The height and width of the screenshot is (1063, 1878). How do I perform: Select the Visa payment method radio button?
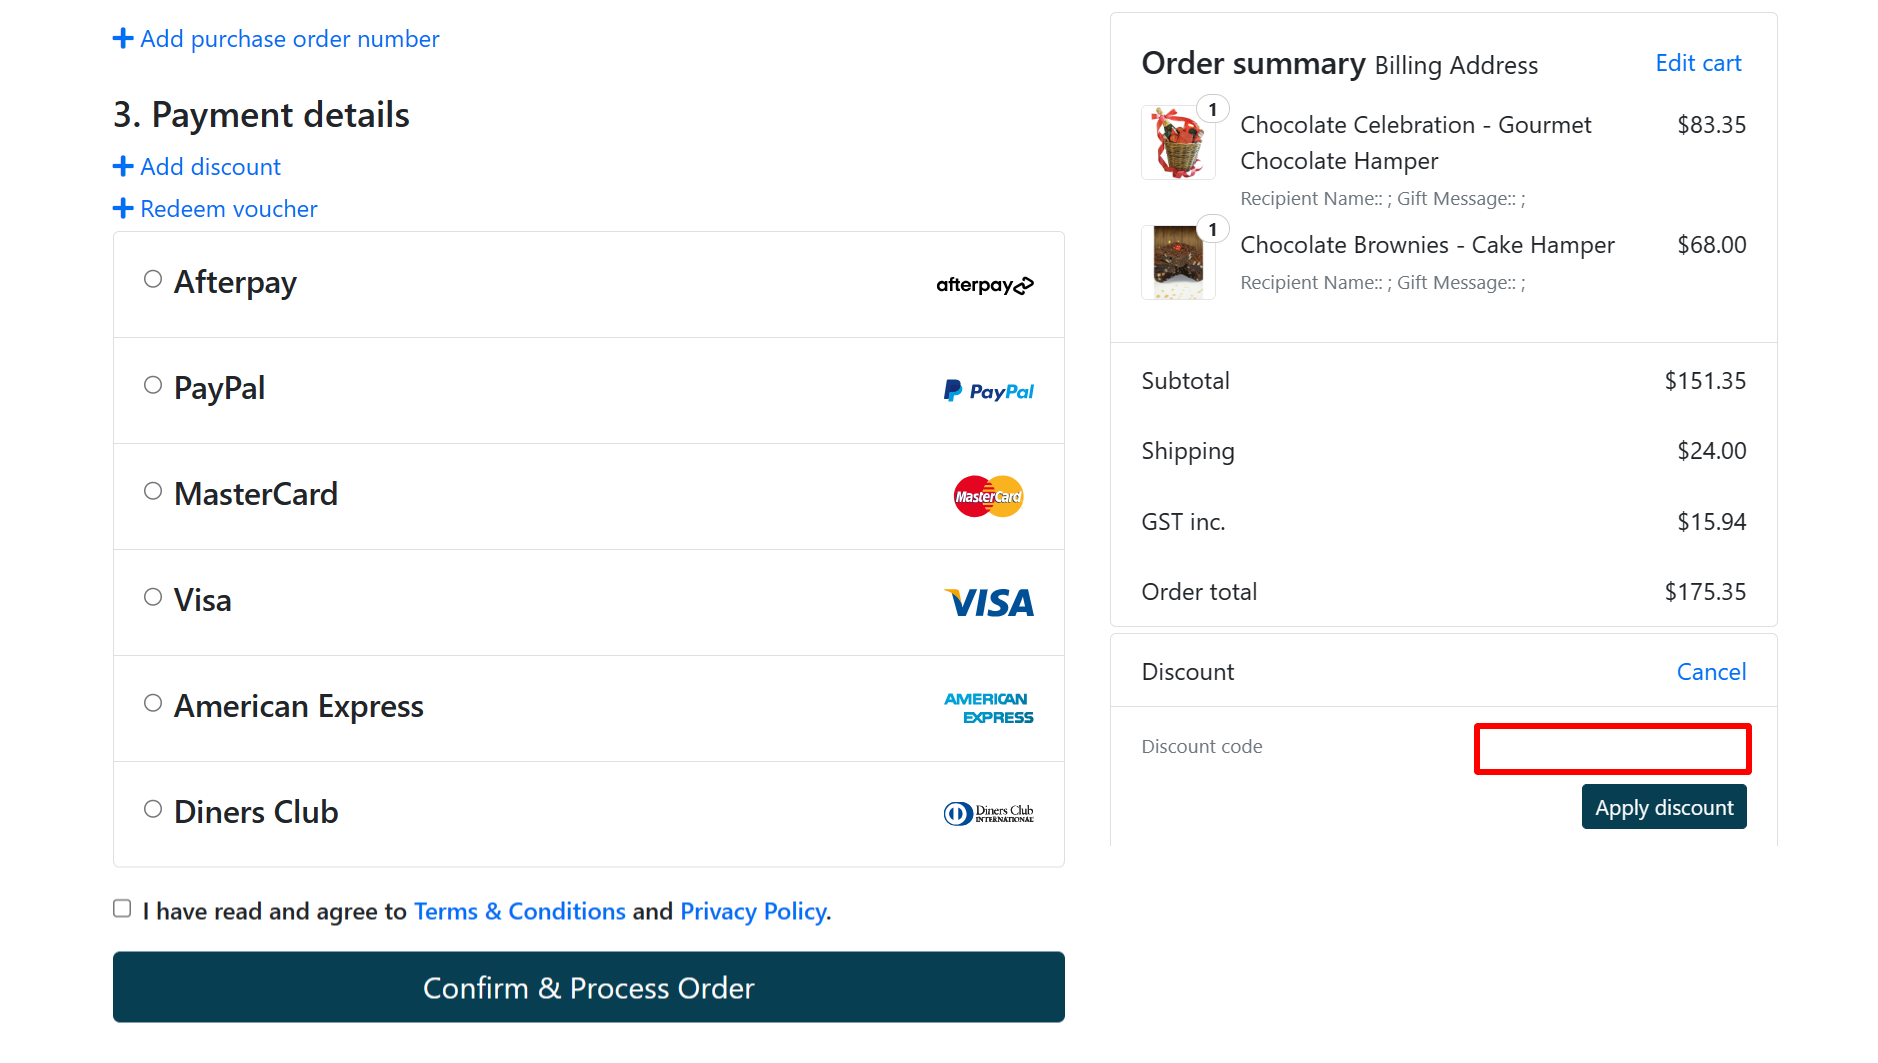(152, 596)
